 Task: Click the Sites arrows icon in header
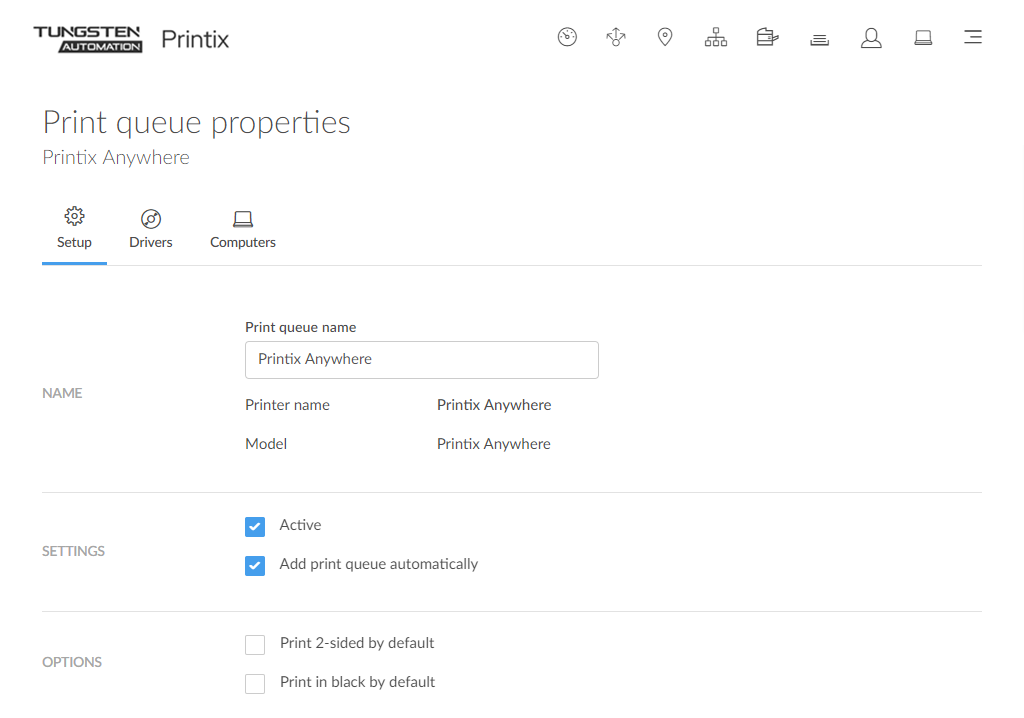pyautogui.click(x=616, y=38)
